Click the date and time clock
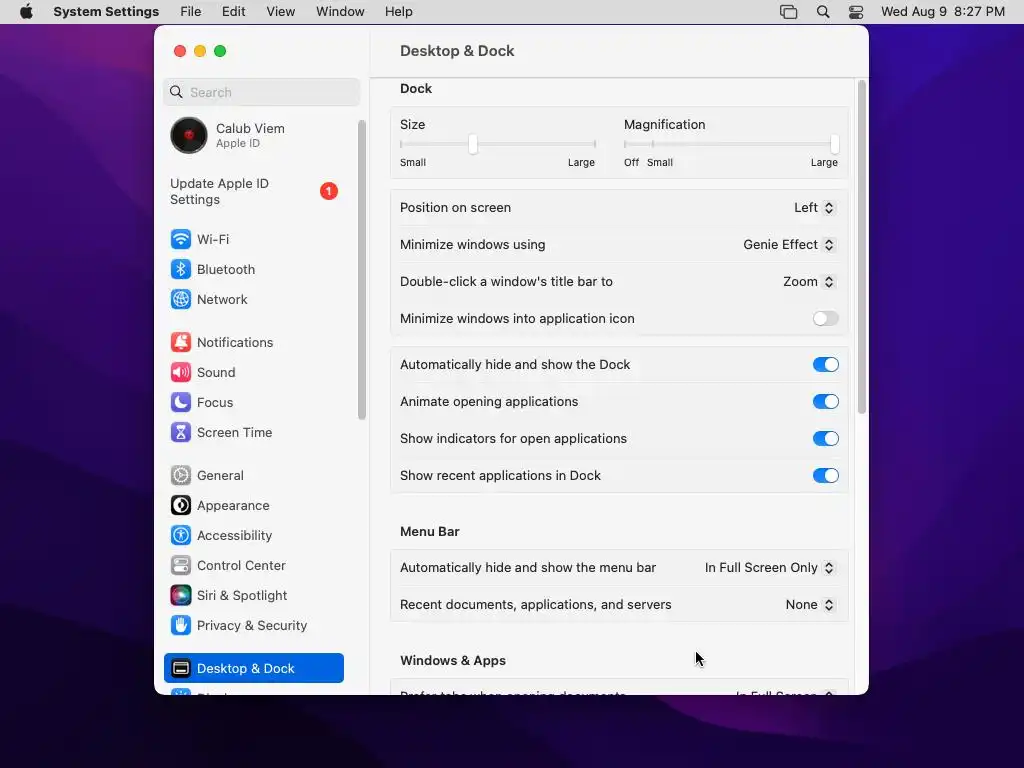This screenshot has height=768, width=1024. [x=942, y=12]
